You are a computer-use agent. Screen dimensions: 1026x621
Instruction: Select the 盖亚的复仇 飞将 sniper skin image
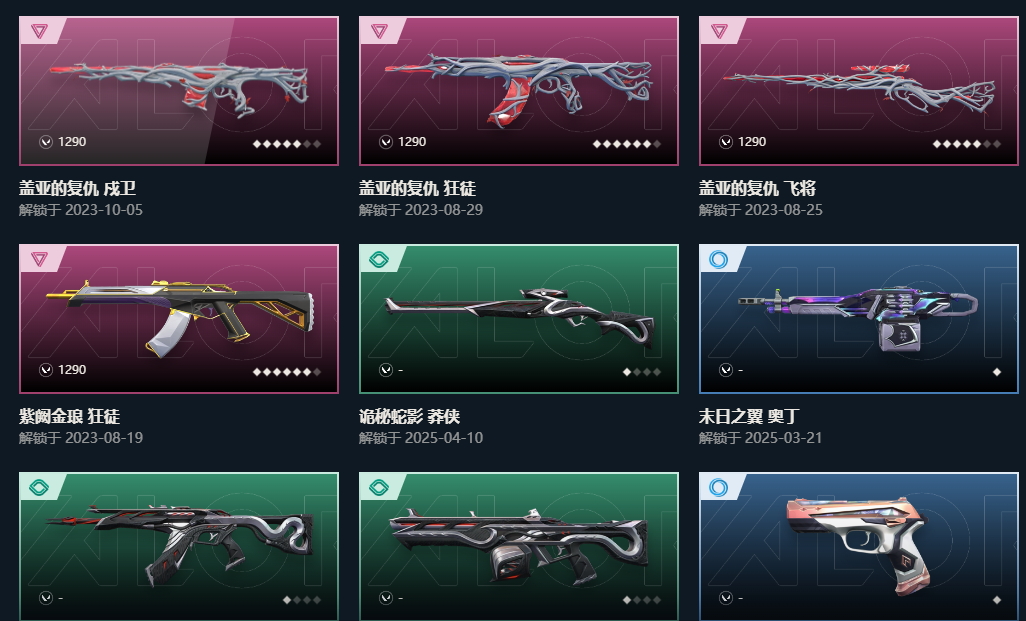[858, 89]
